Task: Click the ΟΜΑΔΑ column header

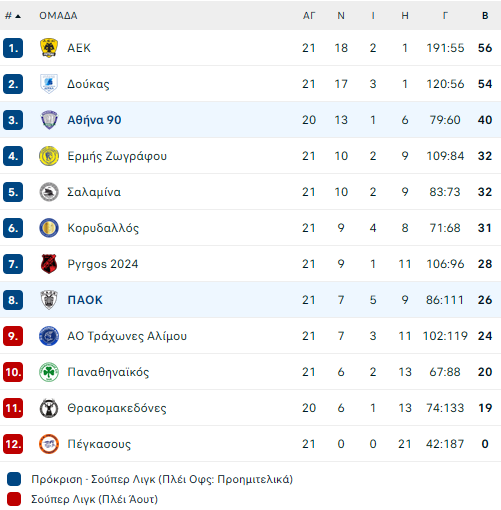Action: pos(58,16)
